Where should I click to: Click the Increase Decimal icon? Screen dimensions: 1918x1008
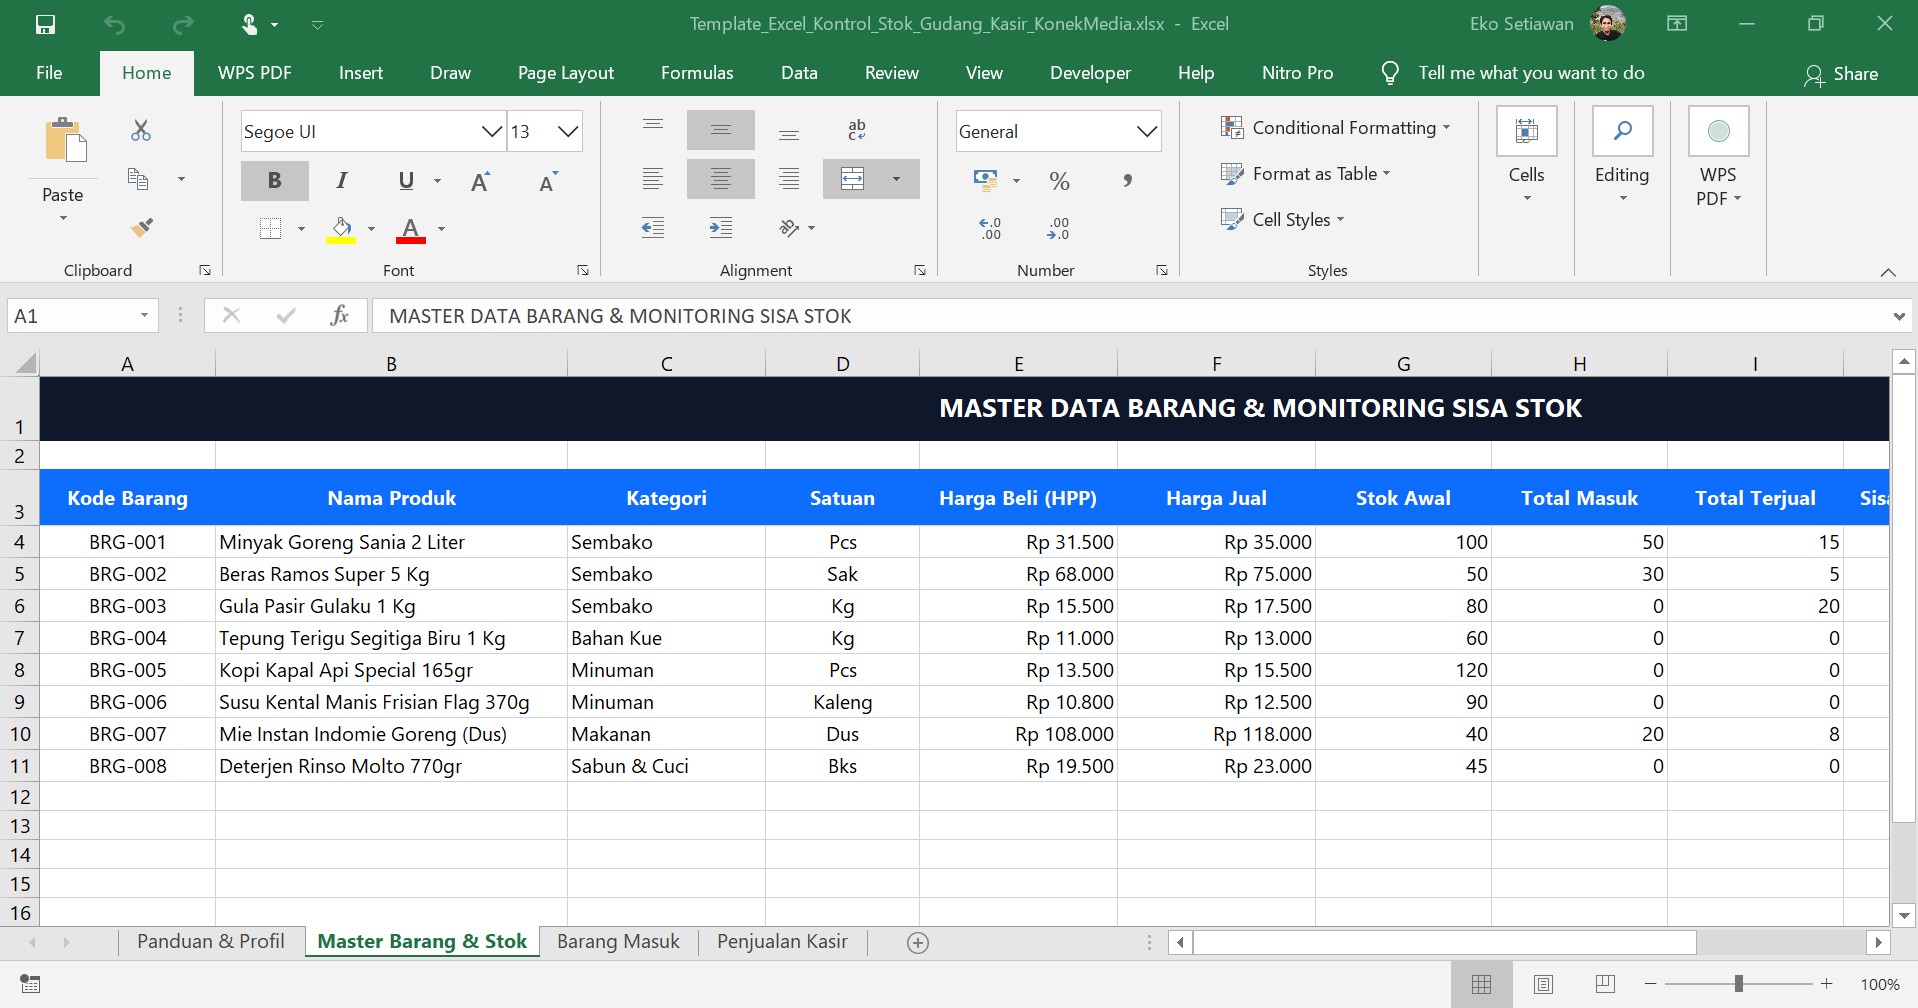click(x=990, y=228)
